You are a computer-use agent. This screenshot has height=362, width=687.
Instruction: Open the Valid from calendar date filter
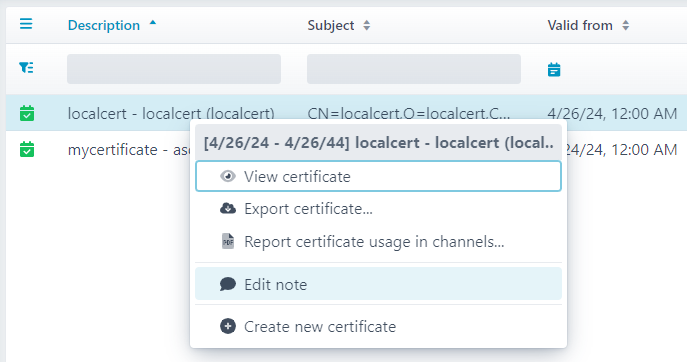point(554,69)
